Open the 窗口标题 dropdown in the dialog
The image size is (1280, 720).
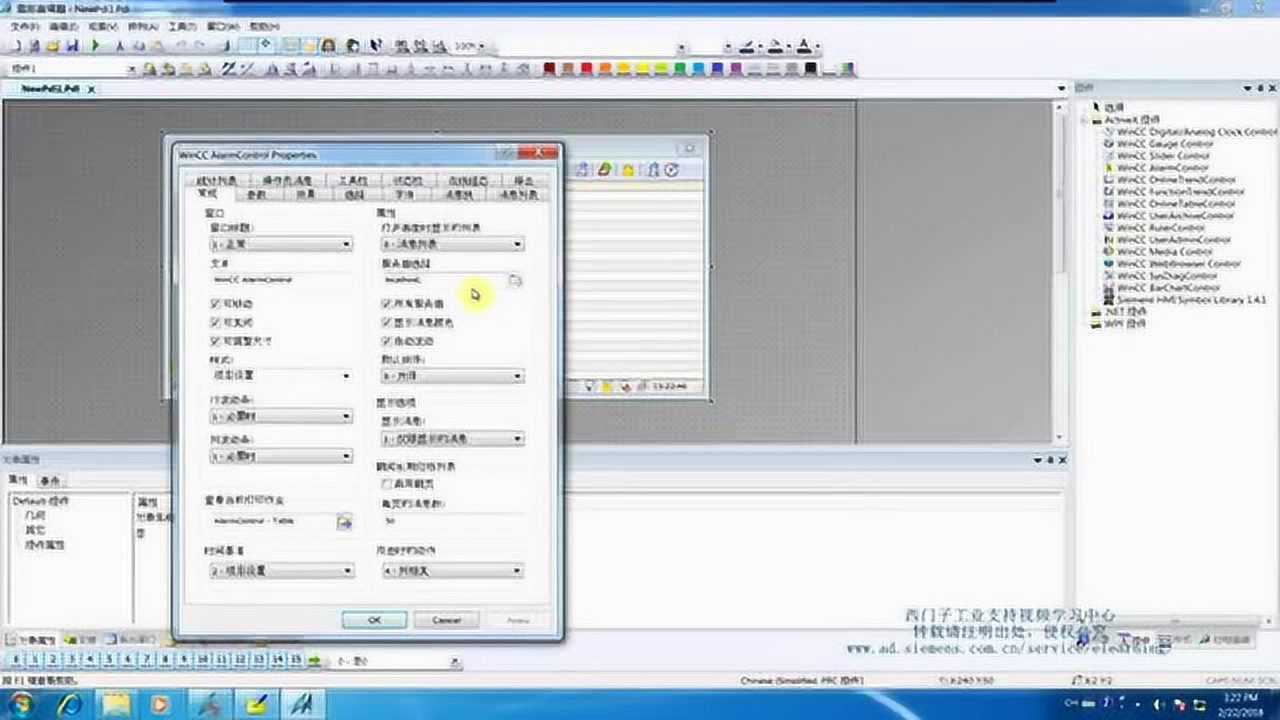[346, 244]
